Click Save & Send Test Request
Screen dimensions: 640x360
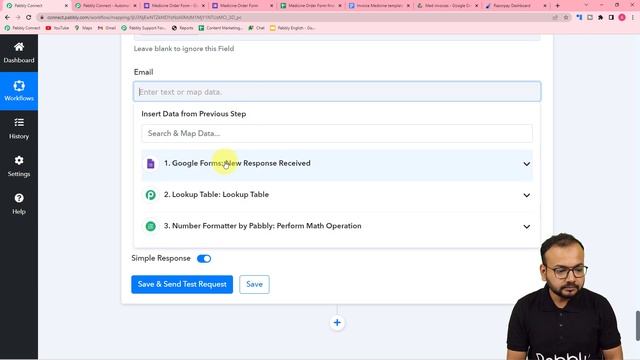(x=182, y=284)
